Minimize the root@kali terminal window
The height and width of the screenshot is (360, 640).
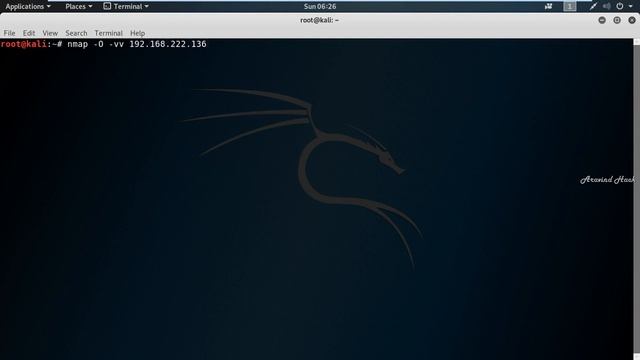tap(602, 20)
